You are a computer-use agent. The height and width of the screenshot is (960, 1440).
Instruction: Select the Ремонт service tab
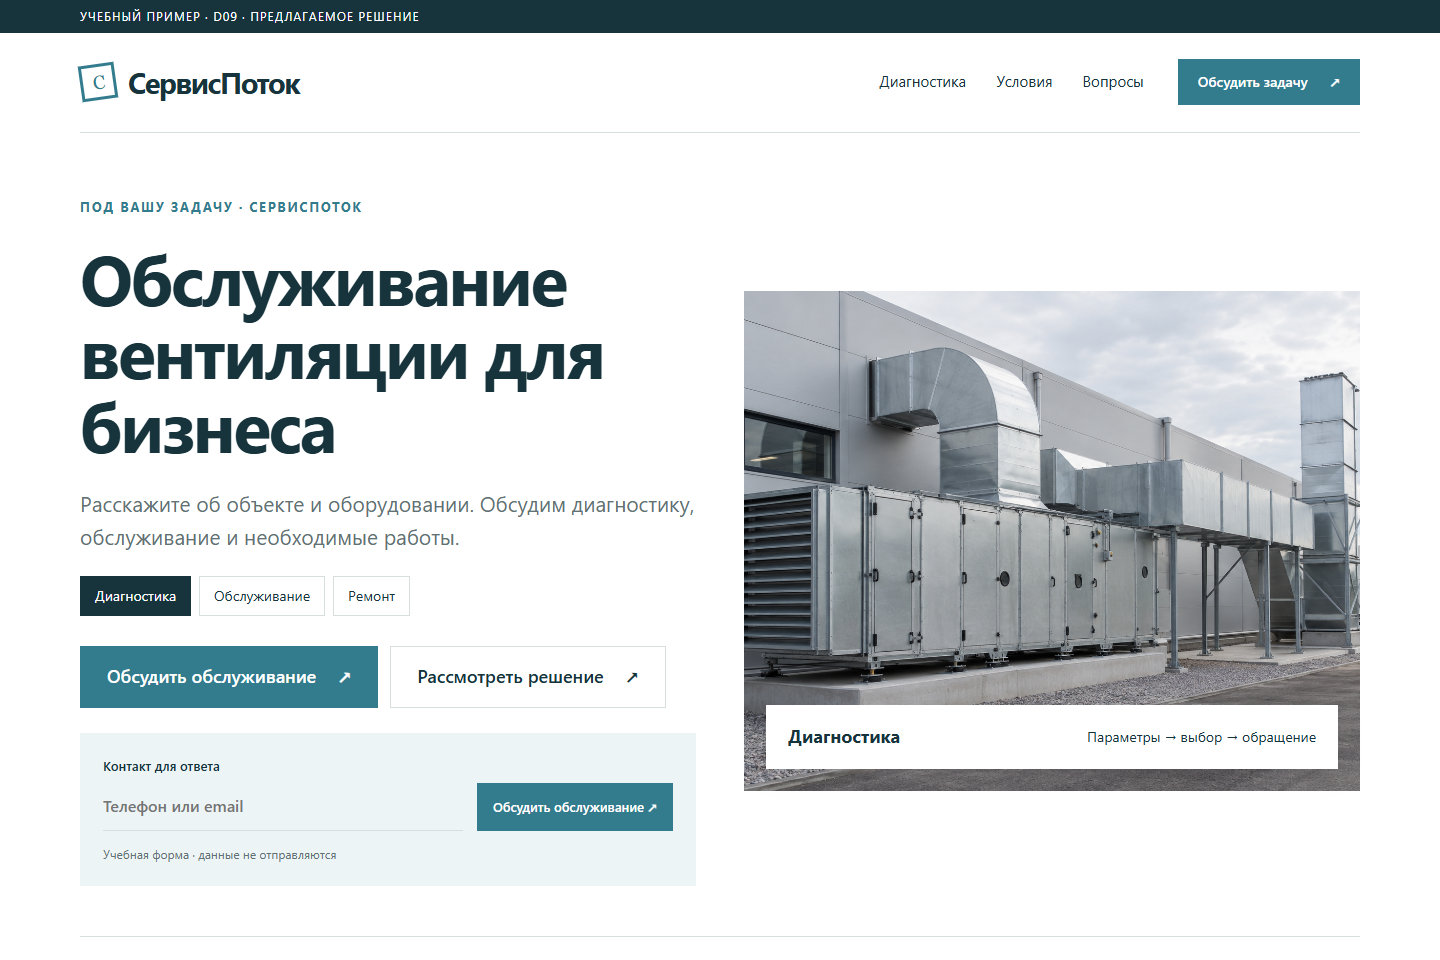pyautogui.click(x=371, y=596)
